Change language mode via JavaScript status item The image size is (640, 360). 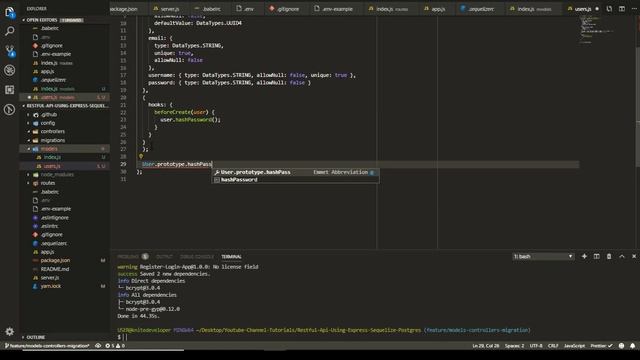574,346
